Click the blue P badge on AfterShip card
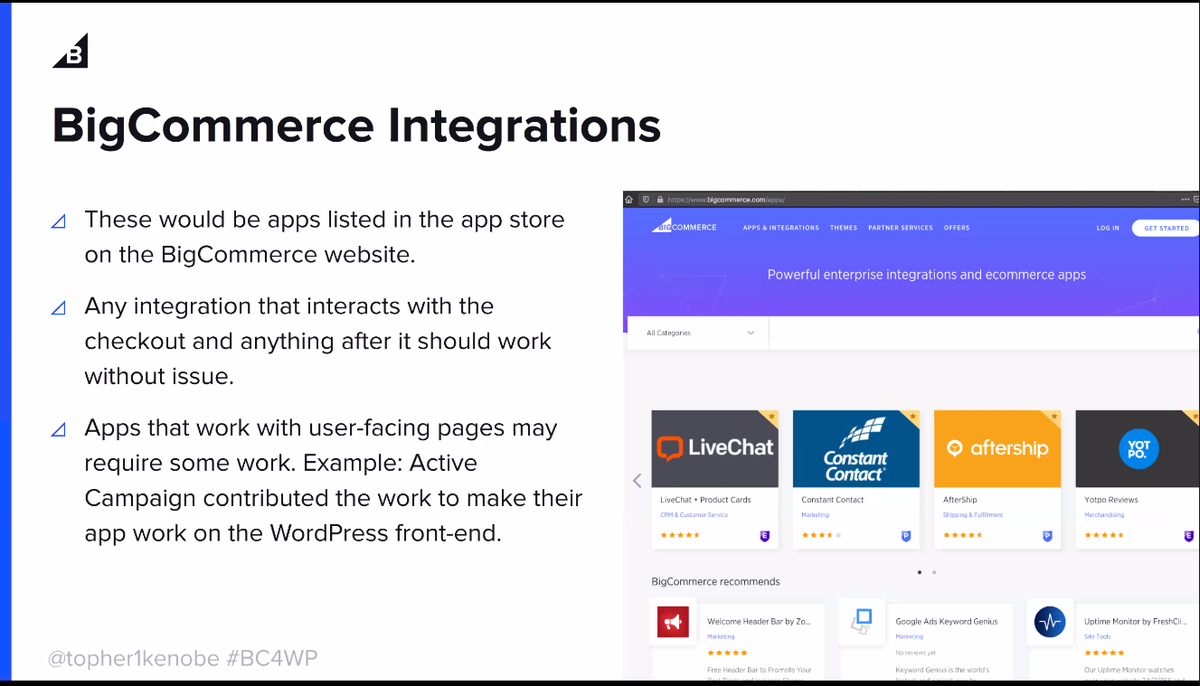Image resolution: width=1200 pixels, height=686 pixels. (x=1047, y=536)
